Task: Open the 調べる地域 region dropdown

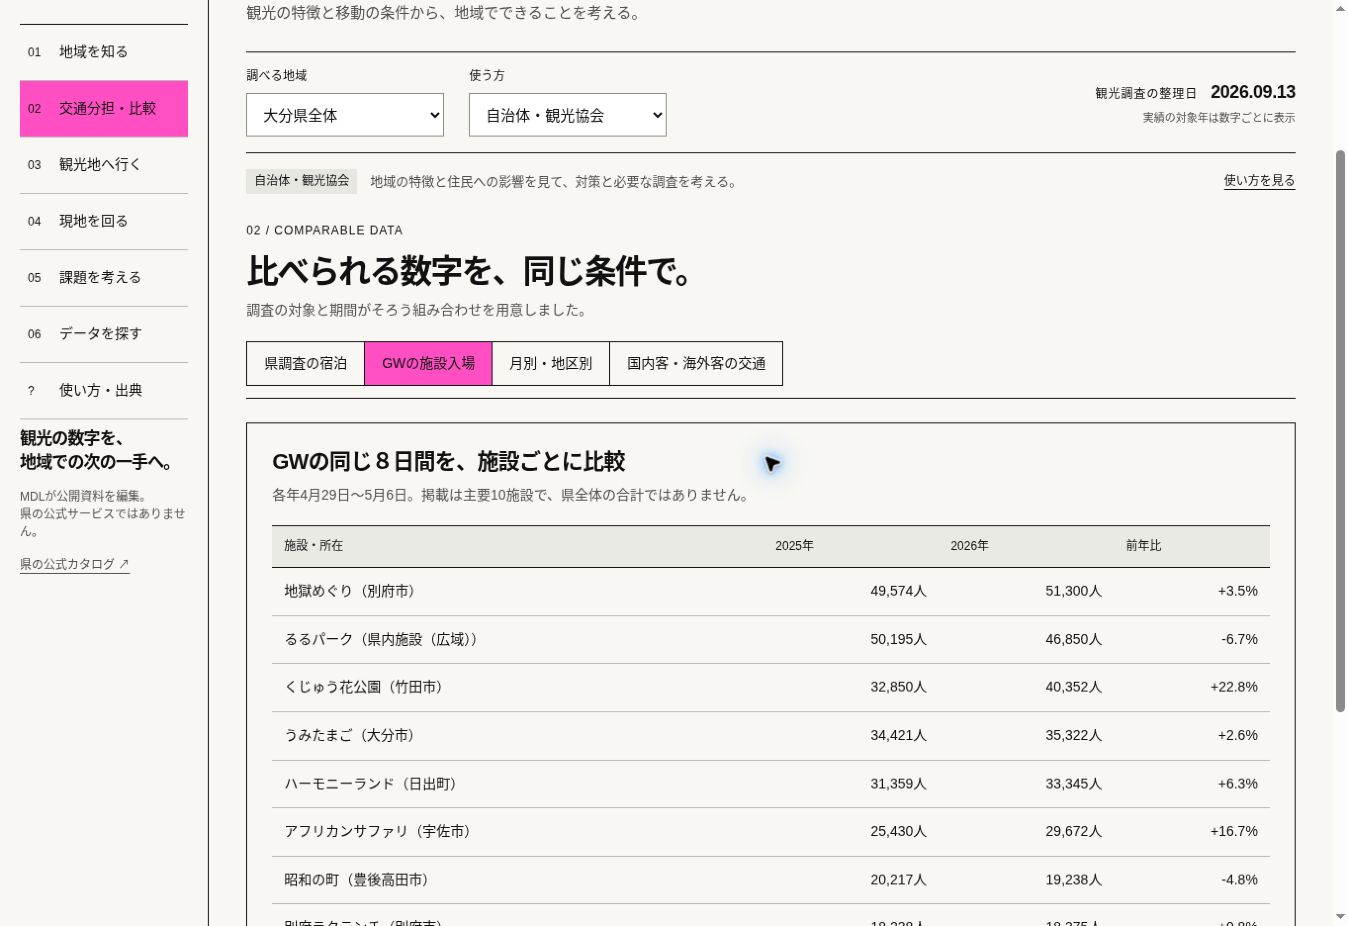Action: click(345, 115)
